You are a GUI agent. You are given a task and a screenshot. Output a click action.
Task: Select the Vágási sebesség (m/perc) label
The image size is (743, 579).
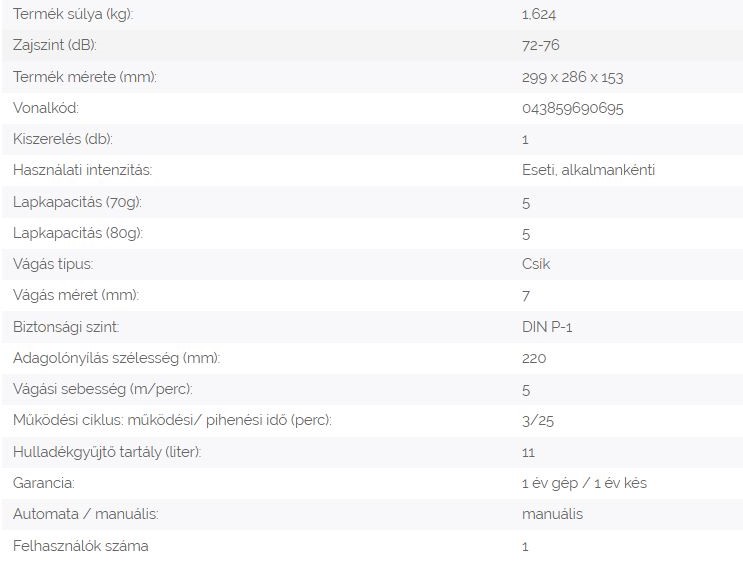[x=103, y=389]
